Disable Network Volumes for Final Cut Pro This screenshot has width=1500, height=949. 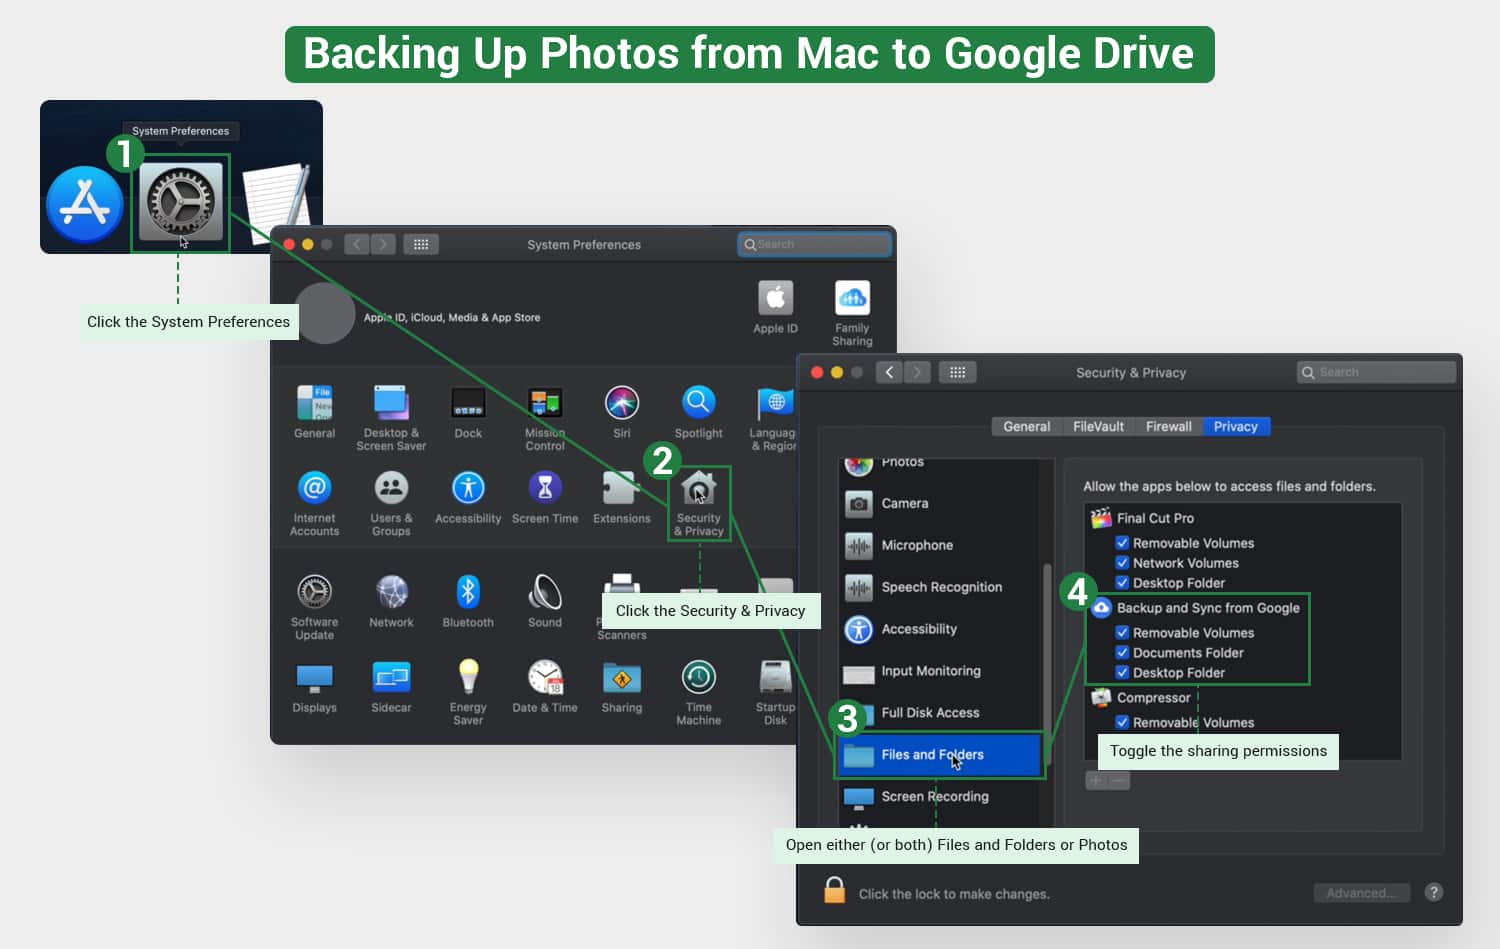point(1122,562)
